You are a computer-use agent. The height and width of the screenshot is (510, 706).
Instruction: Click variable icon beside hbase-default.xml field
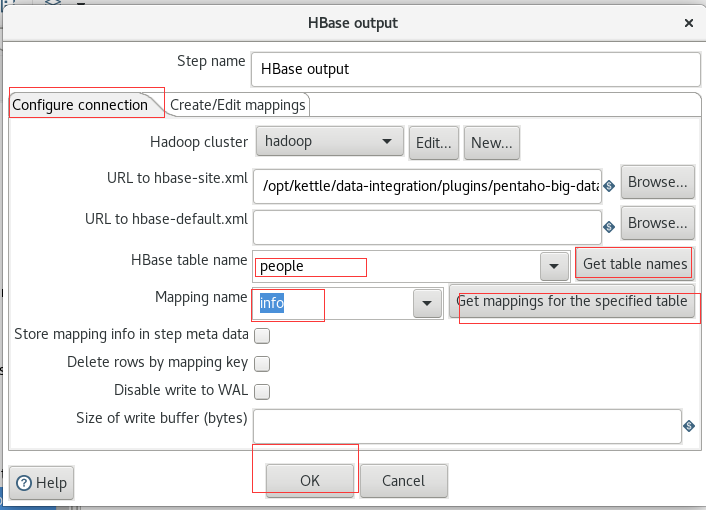click(x=609, y=227)
